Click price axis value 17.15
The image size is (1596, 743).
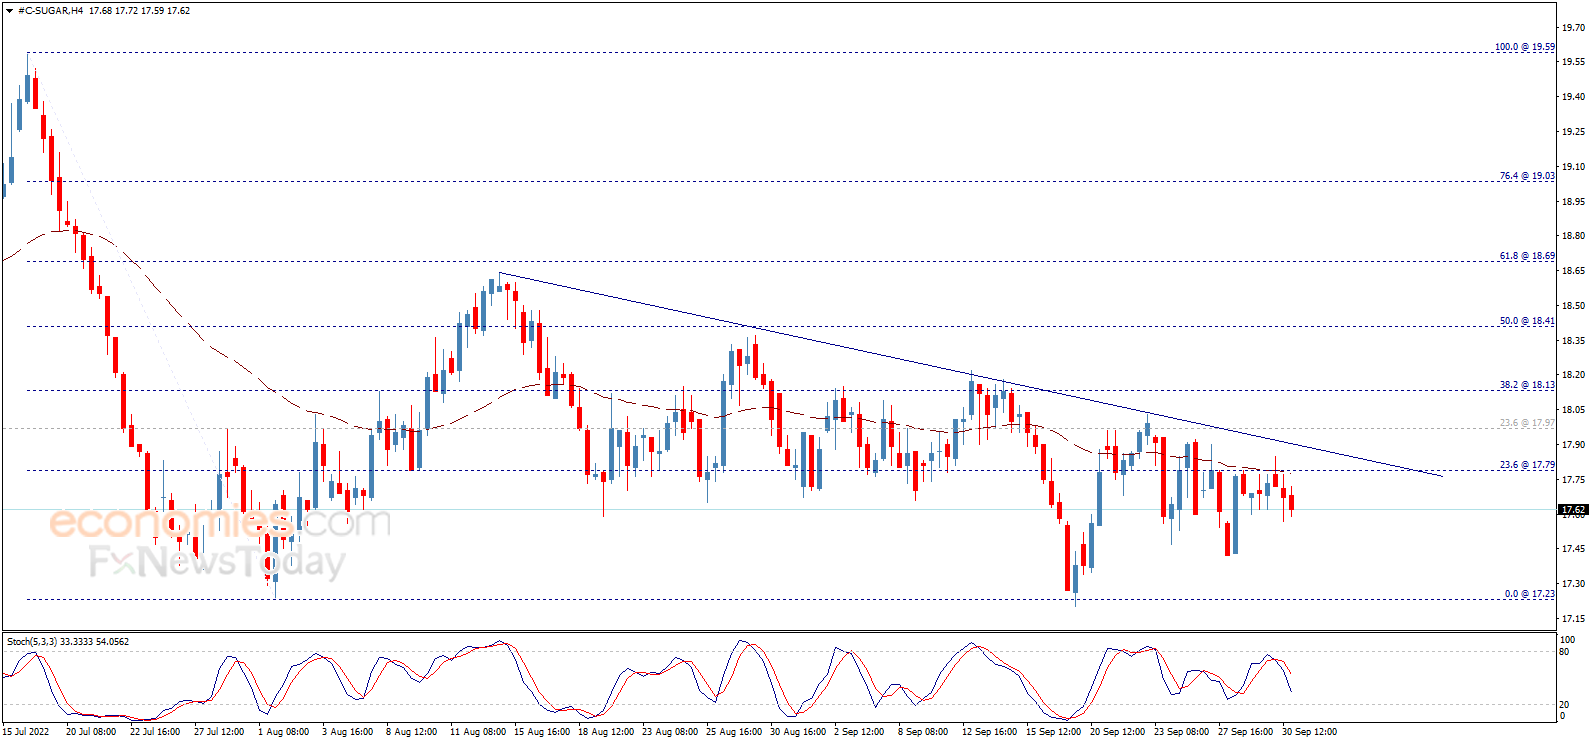pos(1573,619)
